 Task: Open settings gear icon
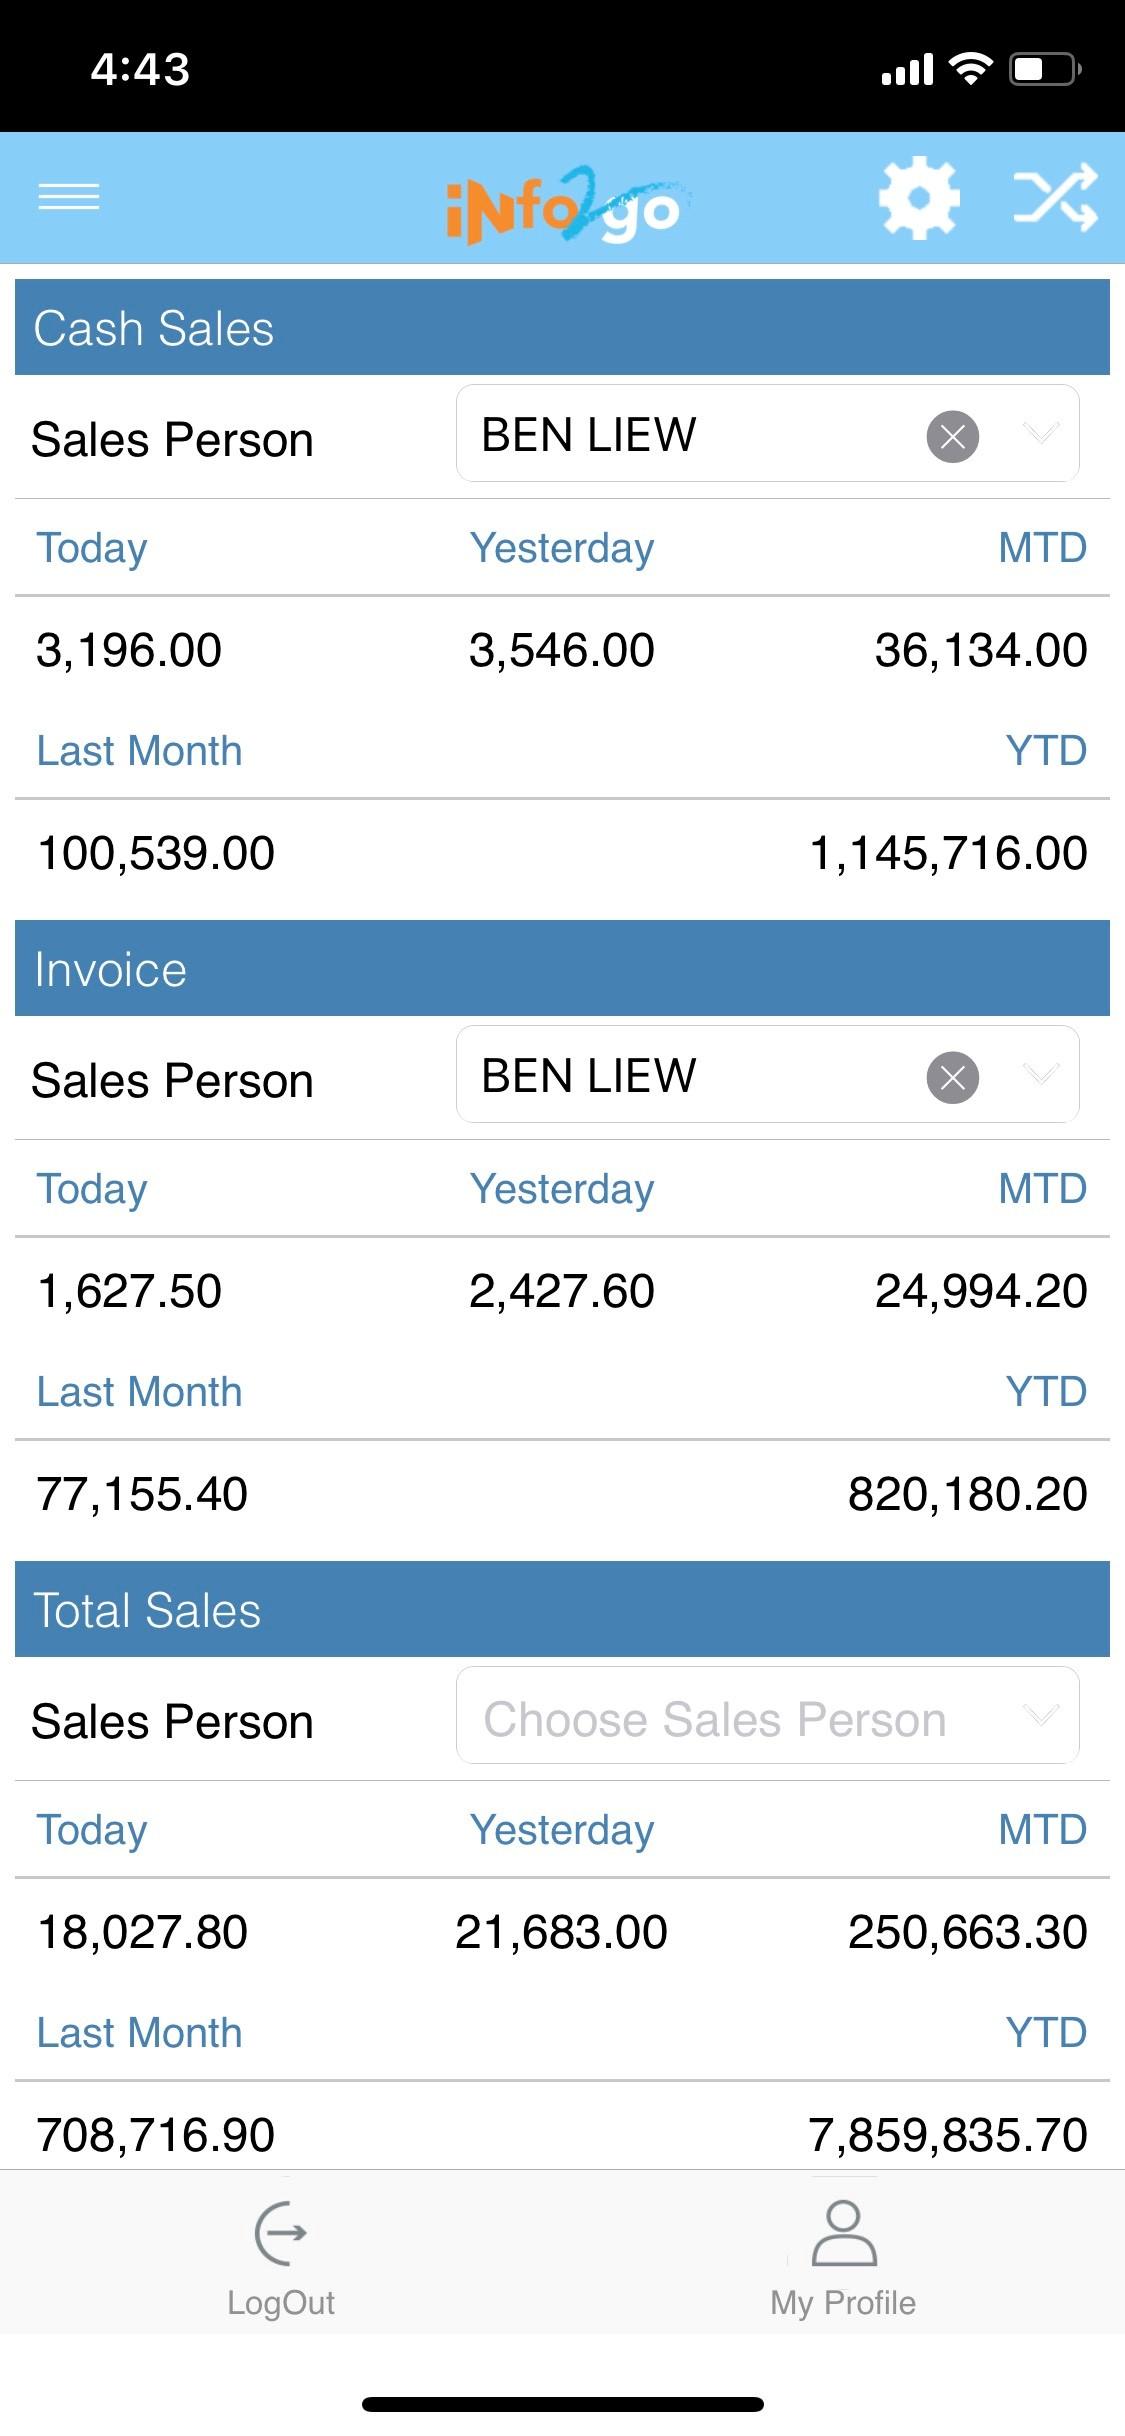tap(918, 198)
